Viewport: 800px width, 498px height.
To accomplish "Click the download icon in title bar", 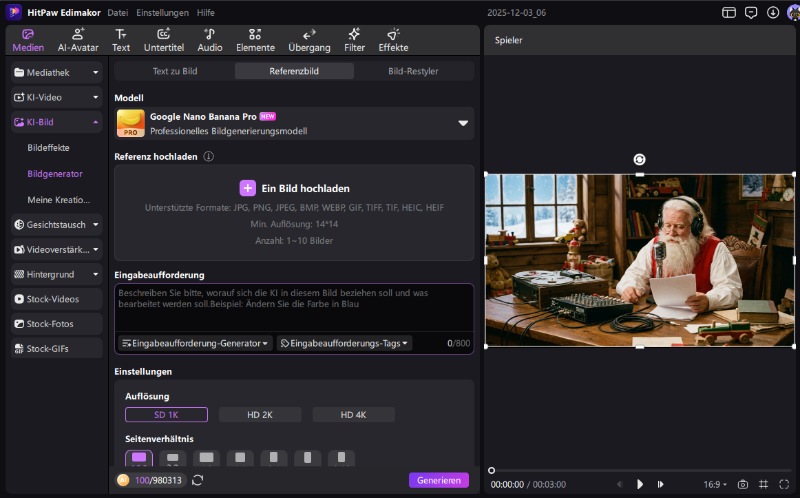I will (772, 13).
